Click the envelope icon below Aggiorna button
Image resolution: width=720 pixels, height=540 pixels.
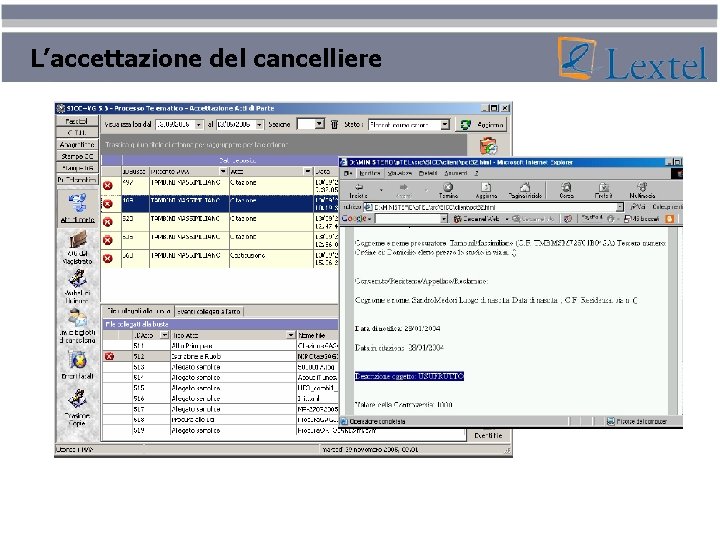pos(488,146)
